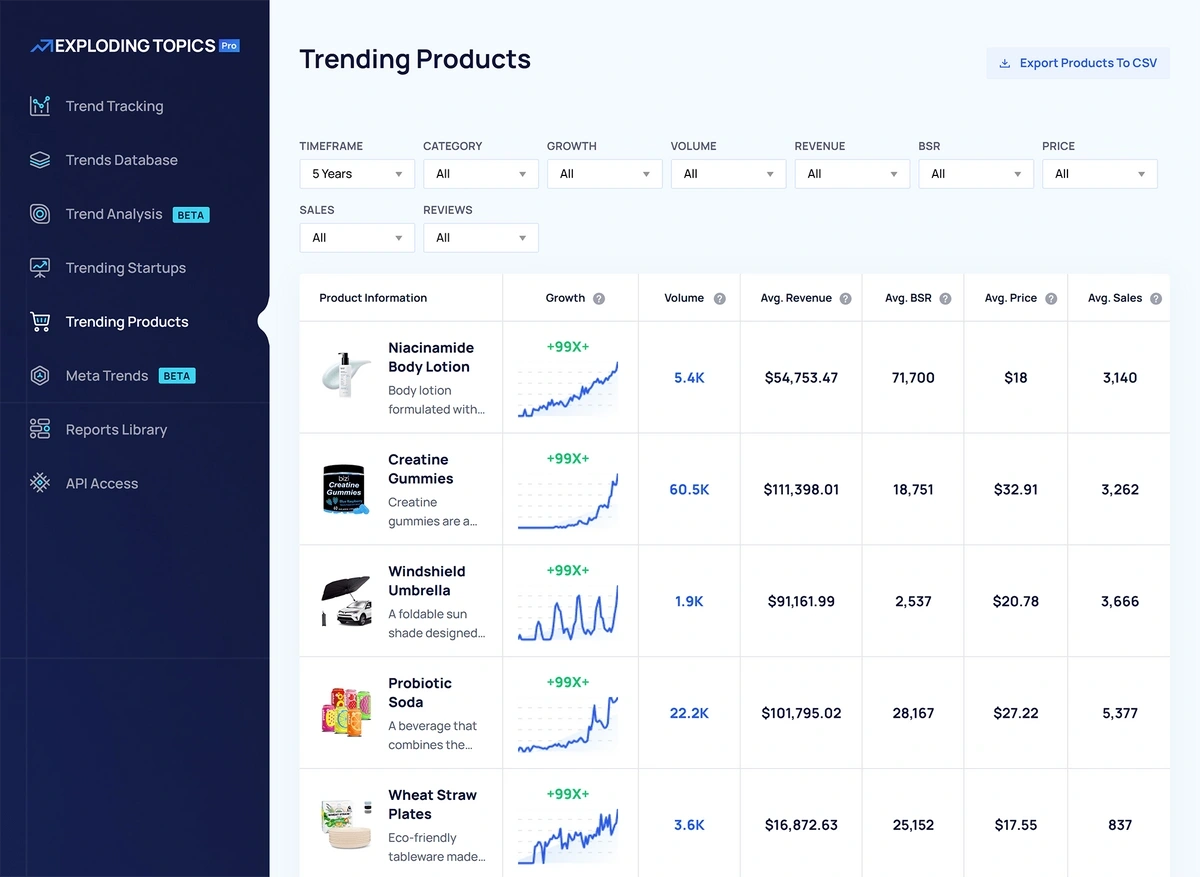Click the Trends Database stack icon
Image resolution: width=1200 pixels, height=877 pixels.
pos(40,160)
